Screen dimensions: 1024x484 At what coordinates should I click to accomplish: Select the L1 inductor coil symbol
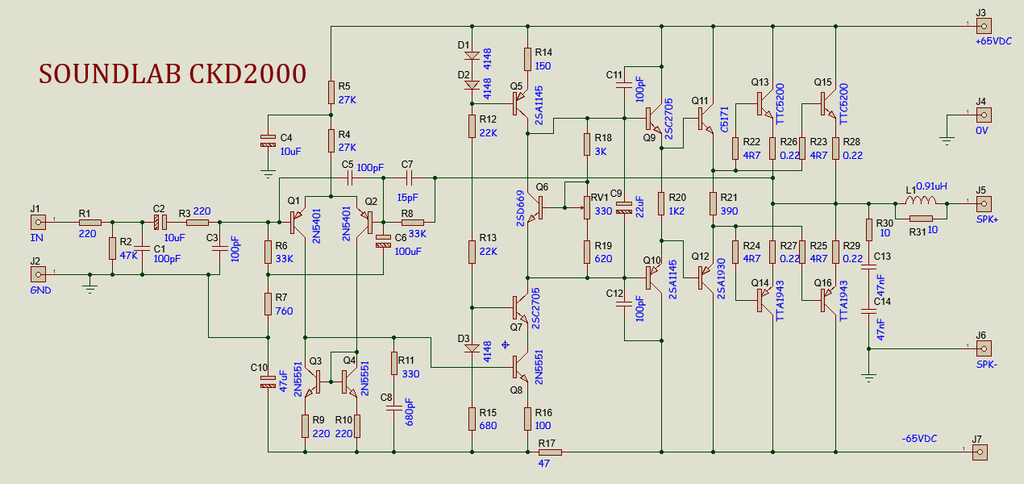click(921, 201)
